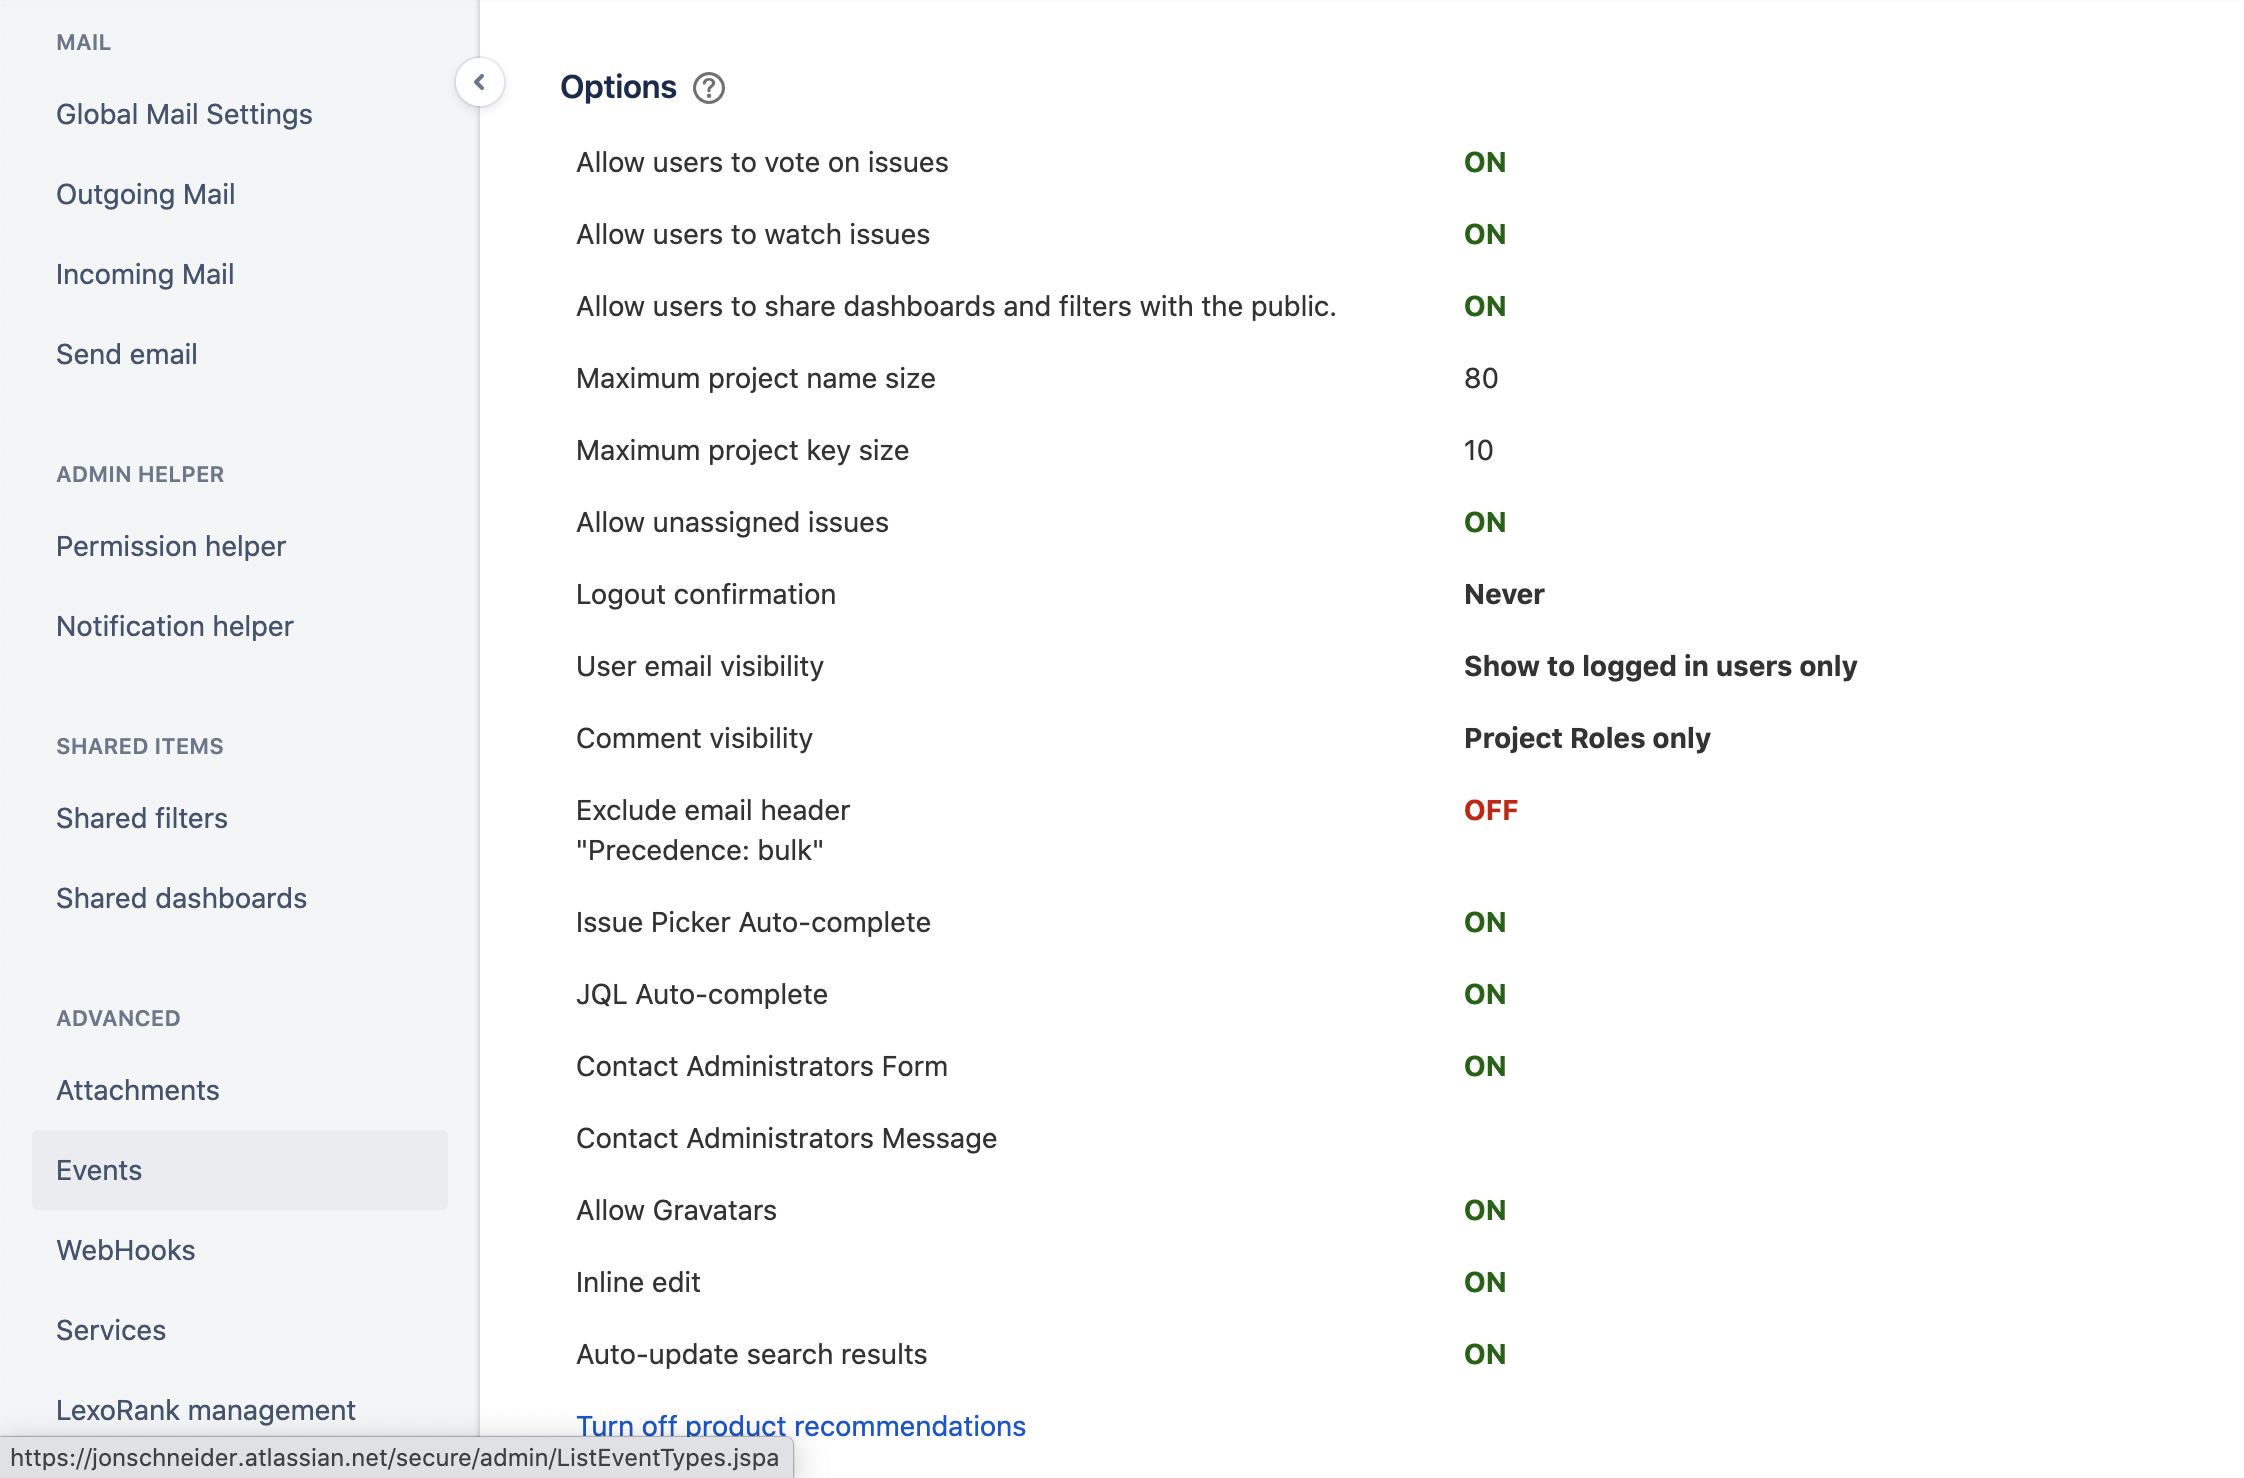Click the value 80 for project name size
The image size is (2244, 1478).
coord(1481,378)
